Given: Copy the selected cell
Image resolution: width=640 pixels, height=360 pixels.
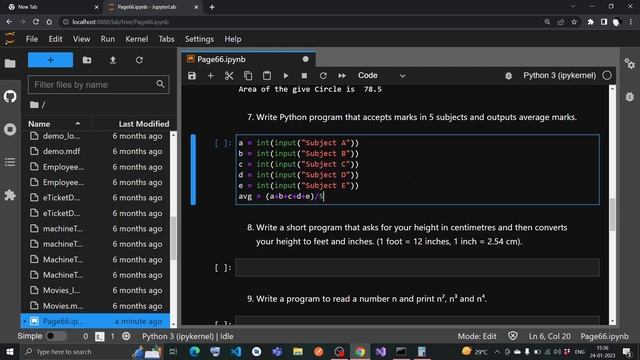Looking at the screenshot, I should (248, 76).
